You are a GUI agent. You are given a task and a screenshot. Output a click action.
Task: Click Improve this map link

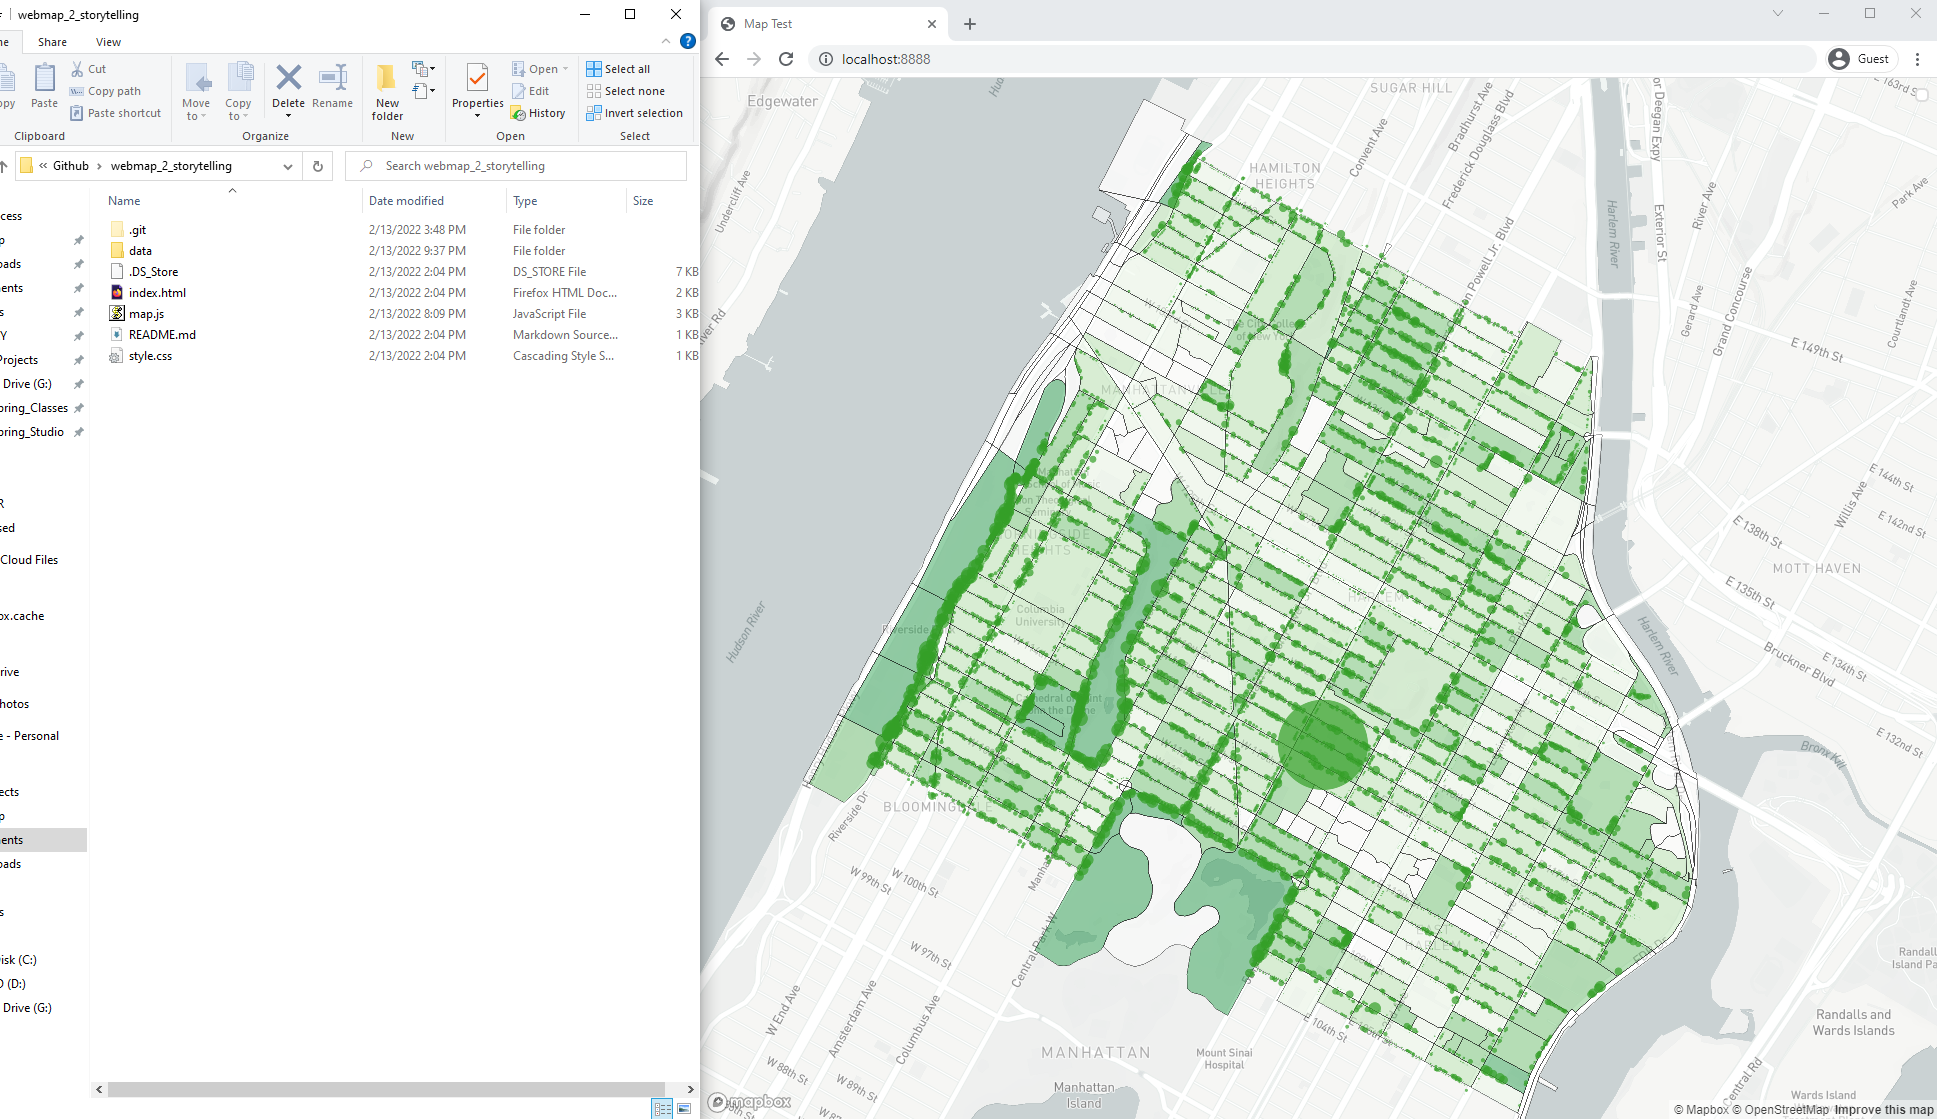coord(1884,1110)
